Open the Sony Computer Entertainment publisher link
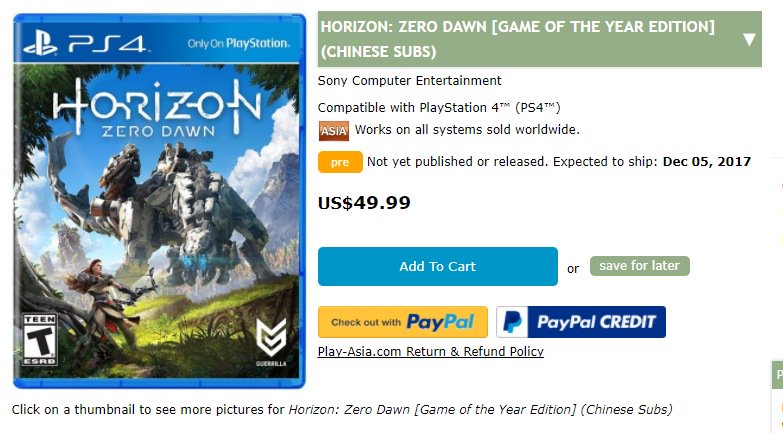This screenshot has height=433, width=783. pos(409,81)
